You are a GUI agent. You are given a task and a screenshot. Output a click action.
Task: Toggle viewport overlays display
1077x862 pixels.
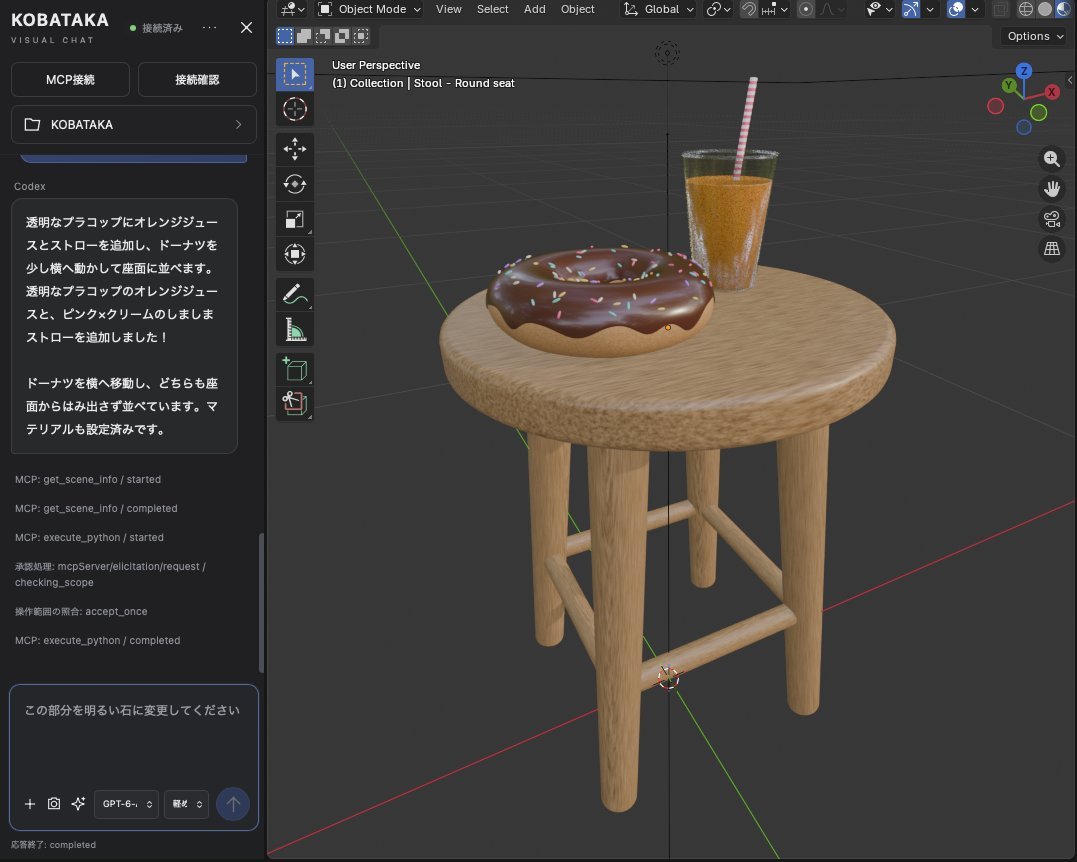tap(955, 9)
